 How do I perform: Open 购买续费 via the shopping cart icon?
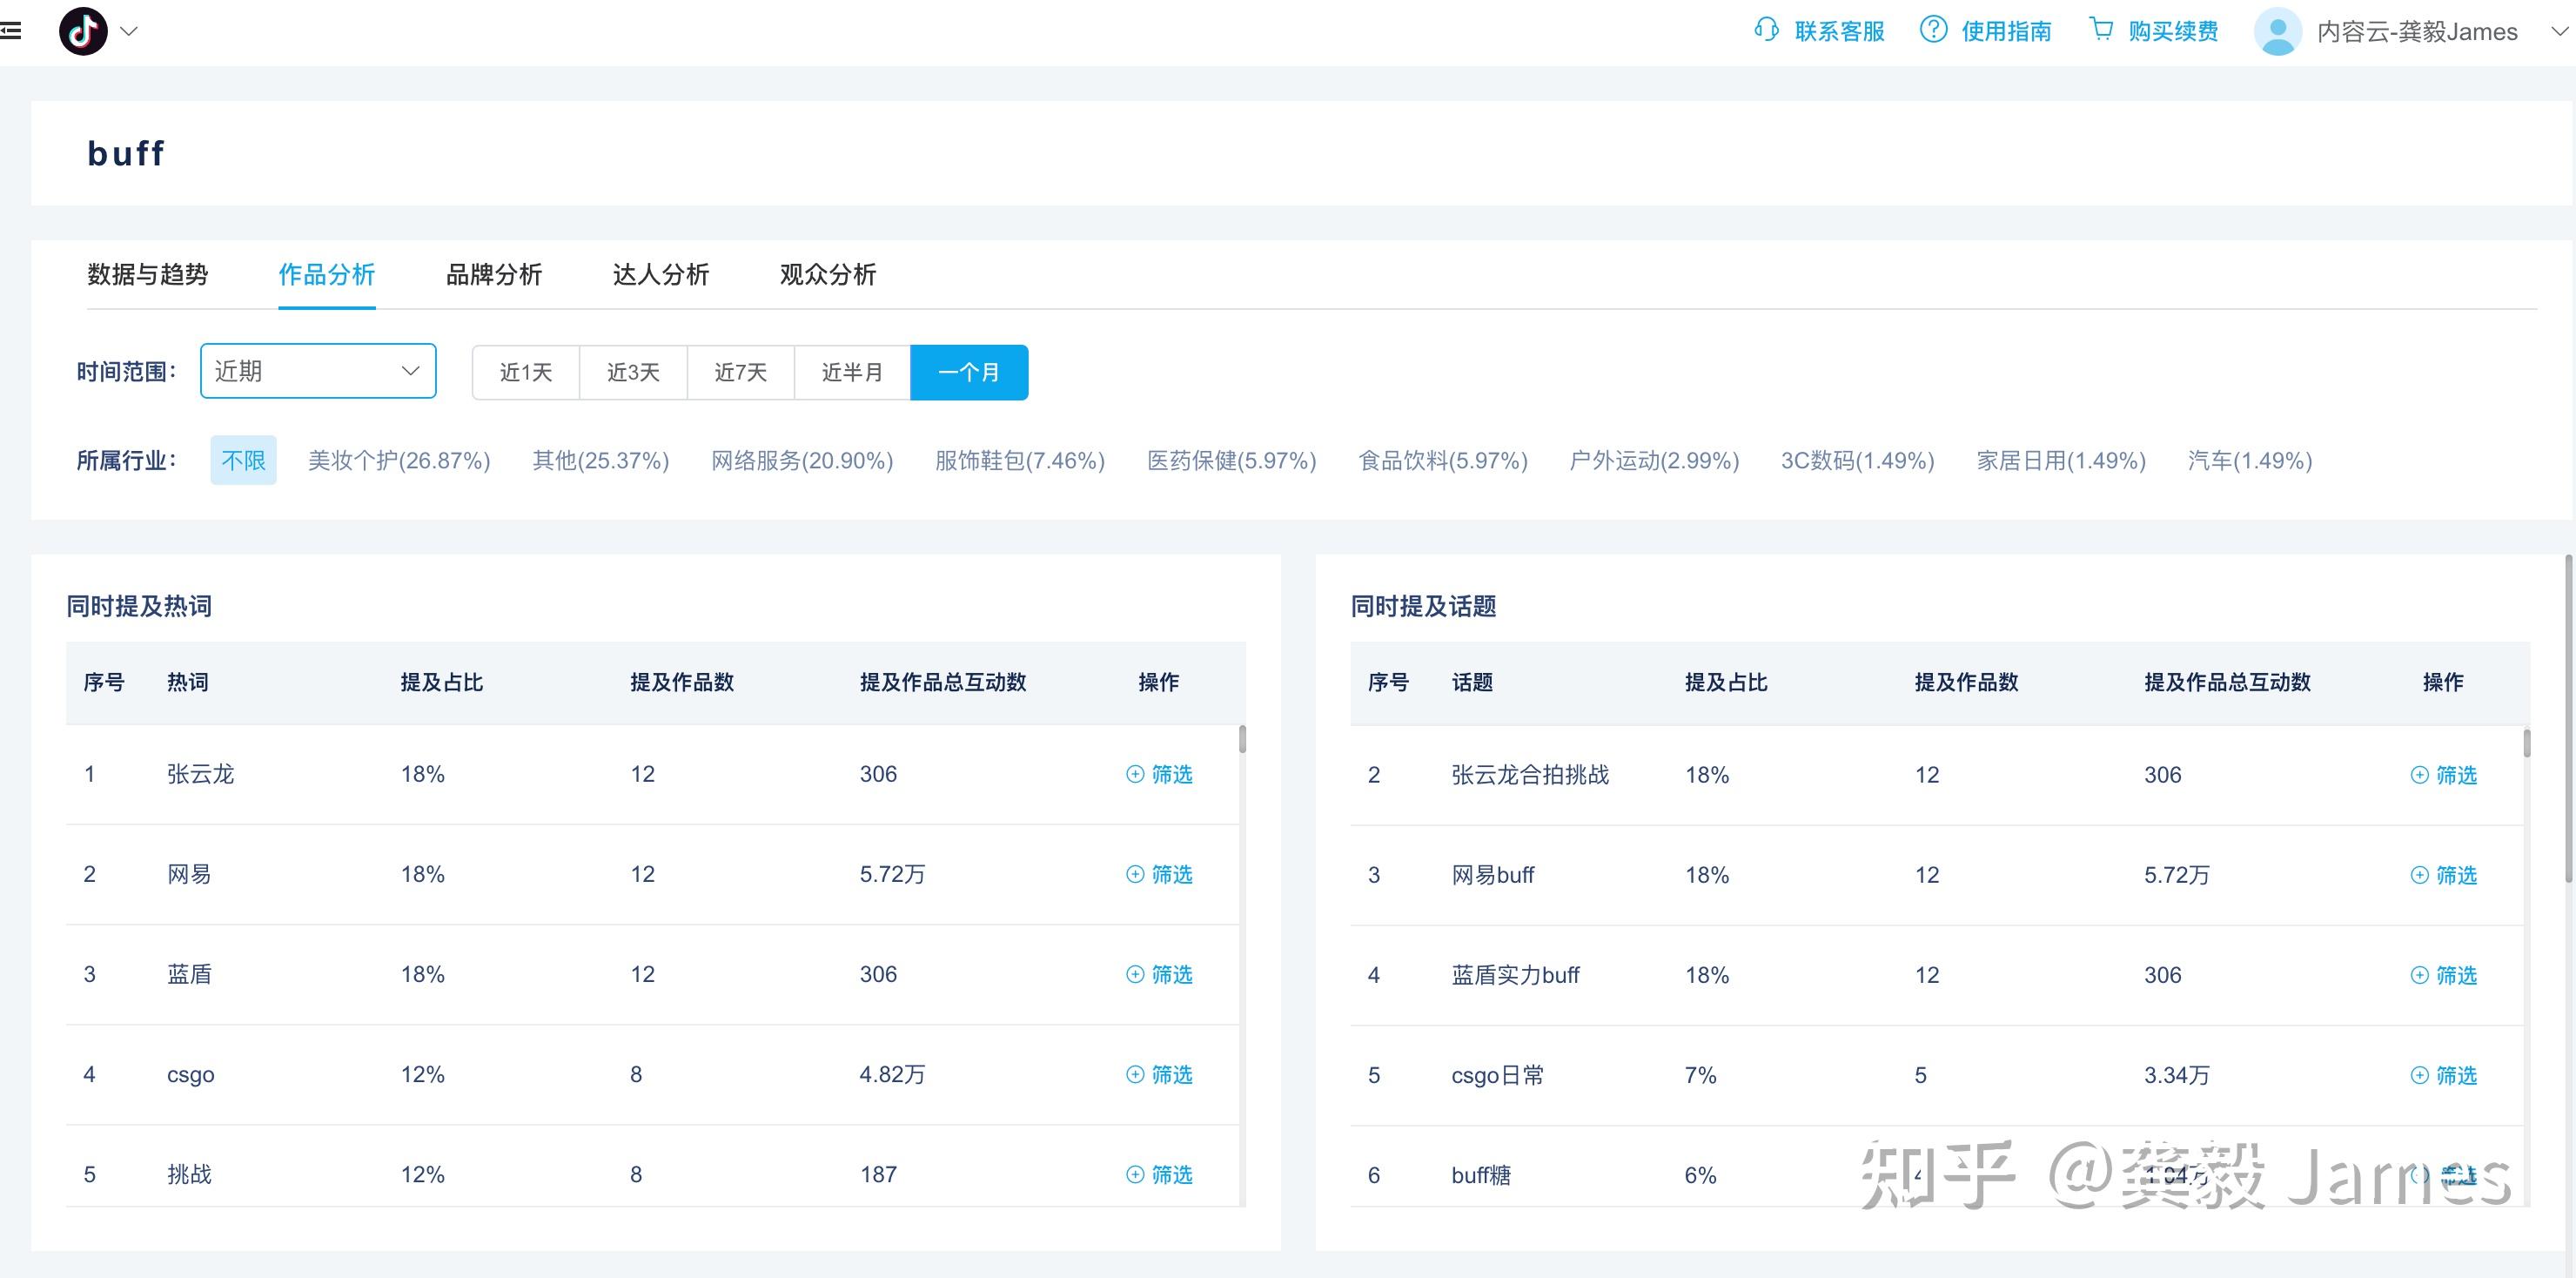tap(2102, 31)
